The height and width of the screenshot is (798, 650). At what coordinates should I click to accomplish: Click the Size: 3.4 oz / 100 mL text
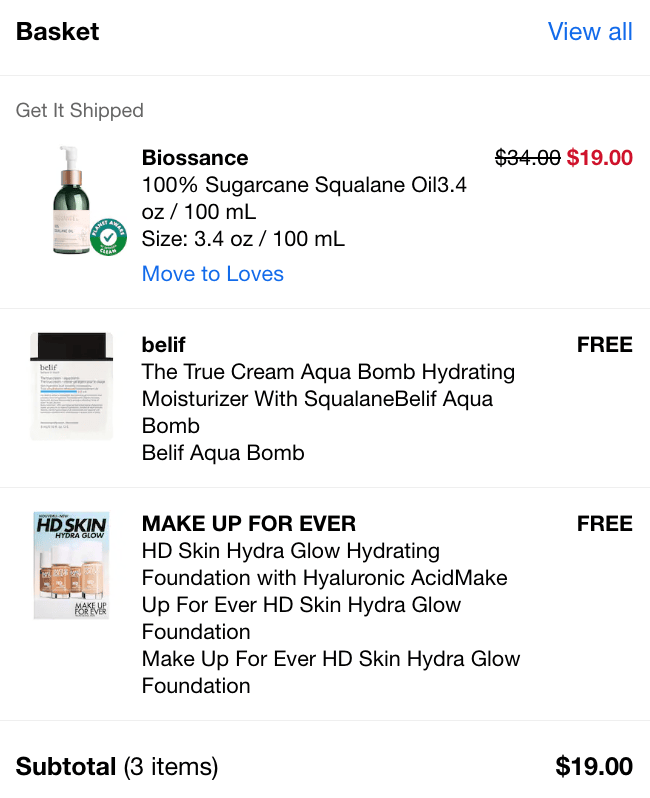[x=243, y=239]
